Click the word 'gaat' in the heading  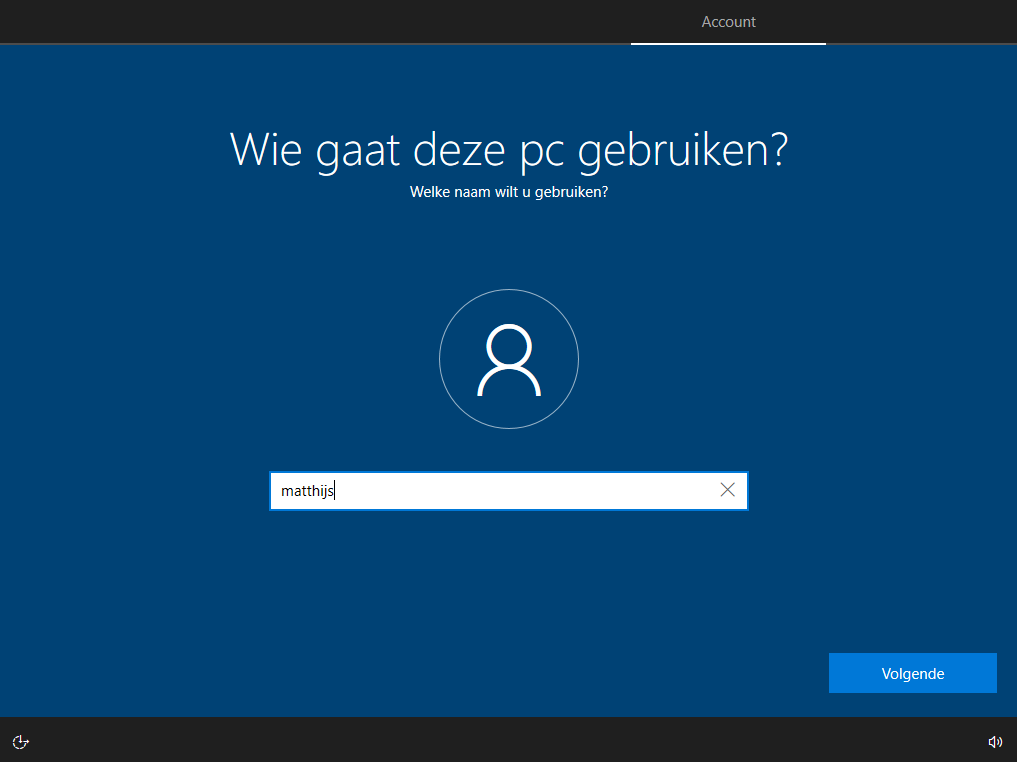click(x=354, y=150)
